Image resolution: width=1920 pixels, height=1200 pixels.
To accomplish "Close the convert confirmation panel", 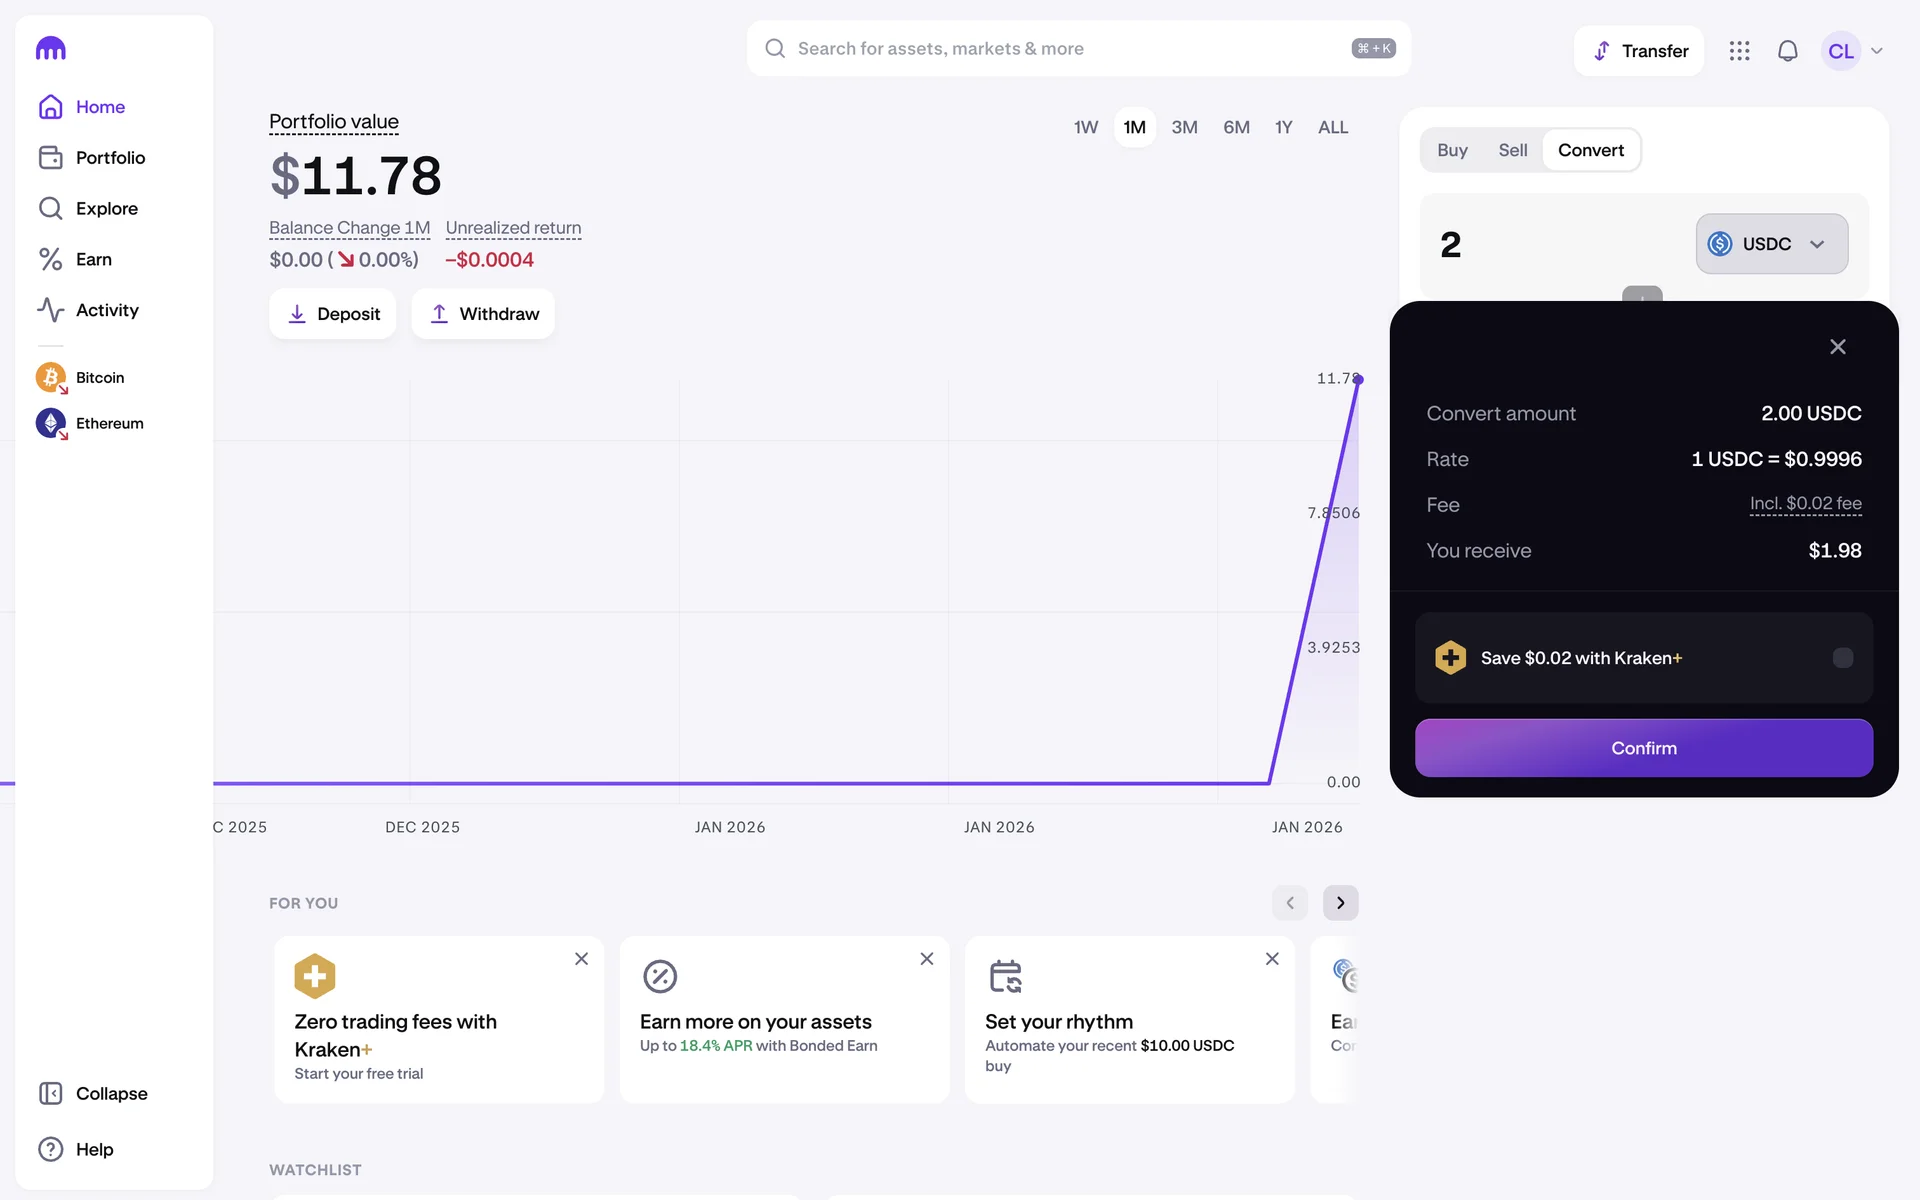I will (1837, 347).
